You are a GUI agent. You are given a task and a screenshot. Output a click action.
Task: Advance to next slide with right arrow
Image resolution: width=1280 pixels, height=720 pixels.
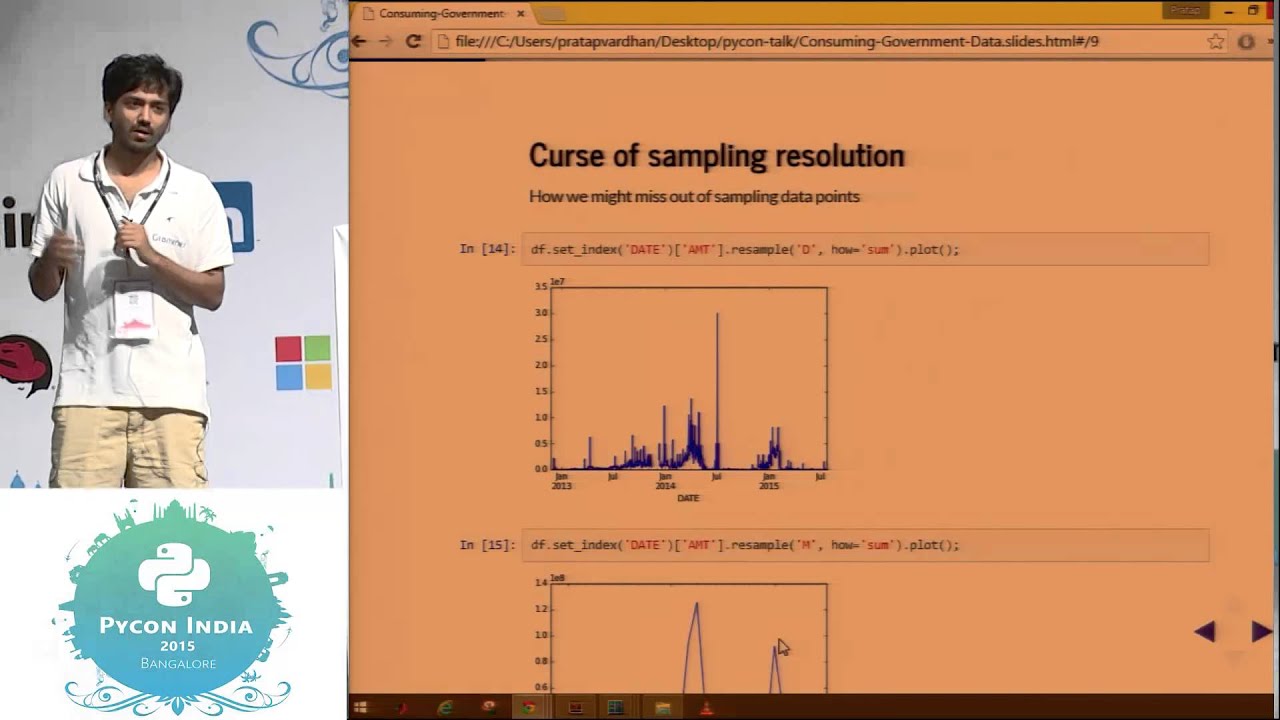pyautogui.click(x=1261, y=631)
